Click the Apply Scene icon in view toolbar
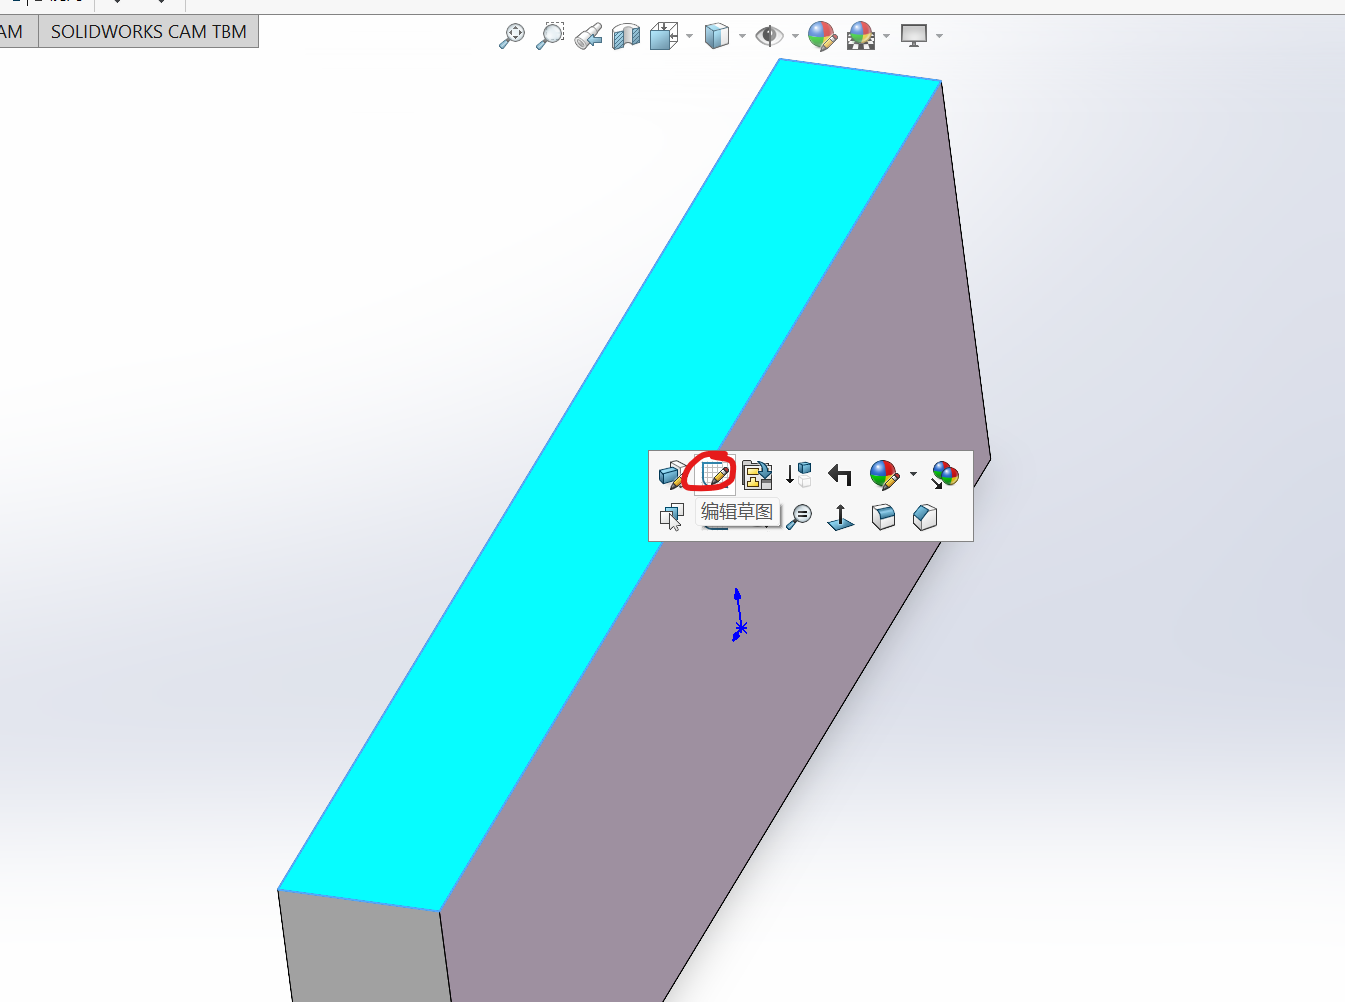Screen dimensions: 1345x1002 point(860,36)
